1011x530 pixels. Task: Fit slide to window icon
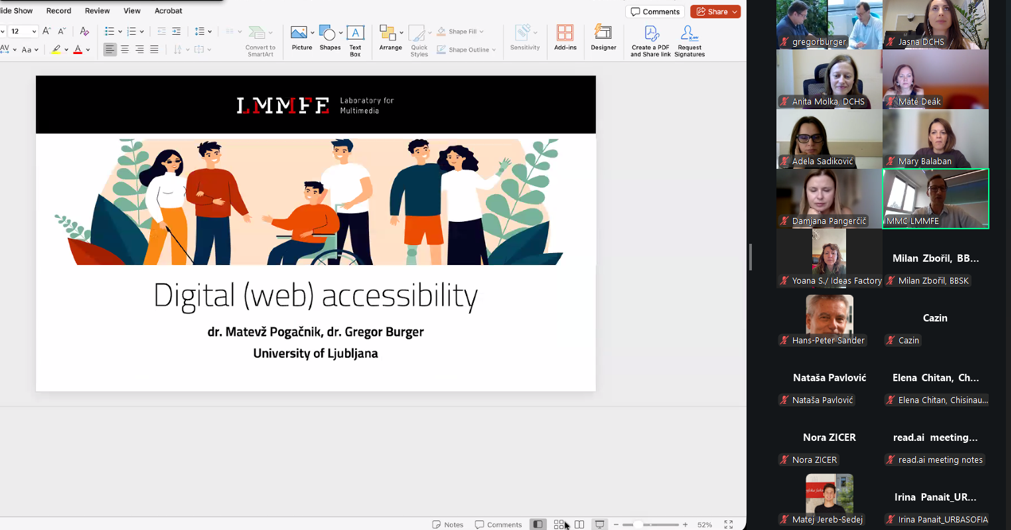pos(729,524)
